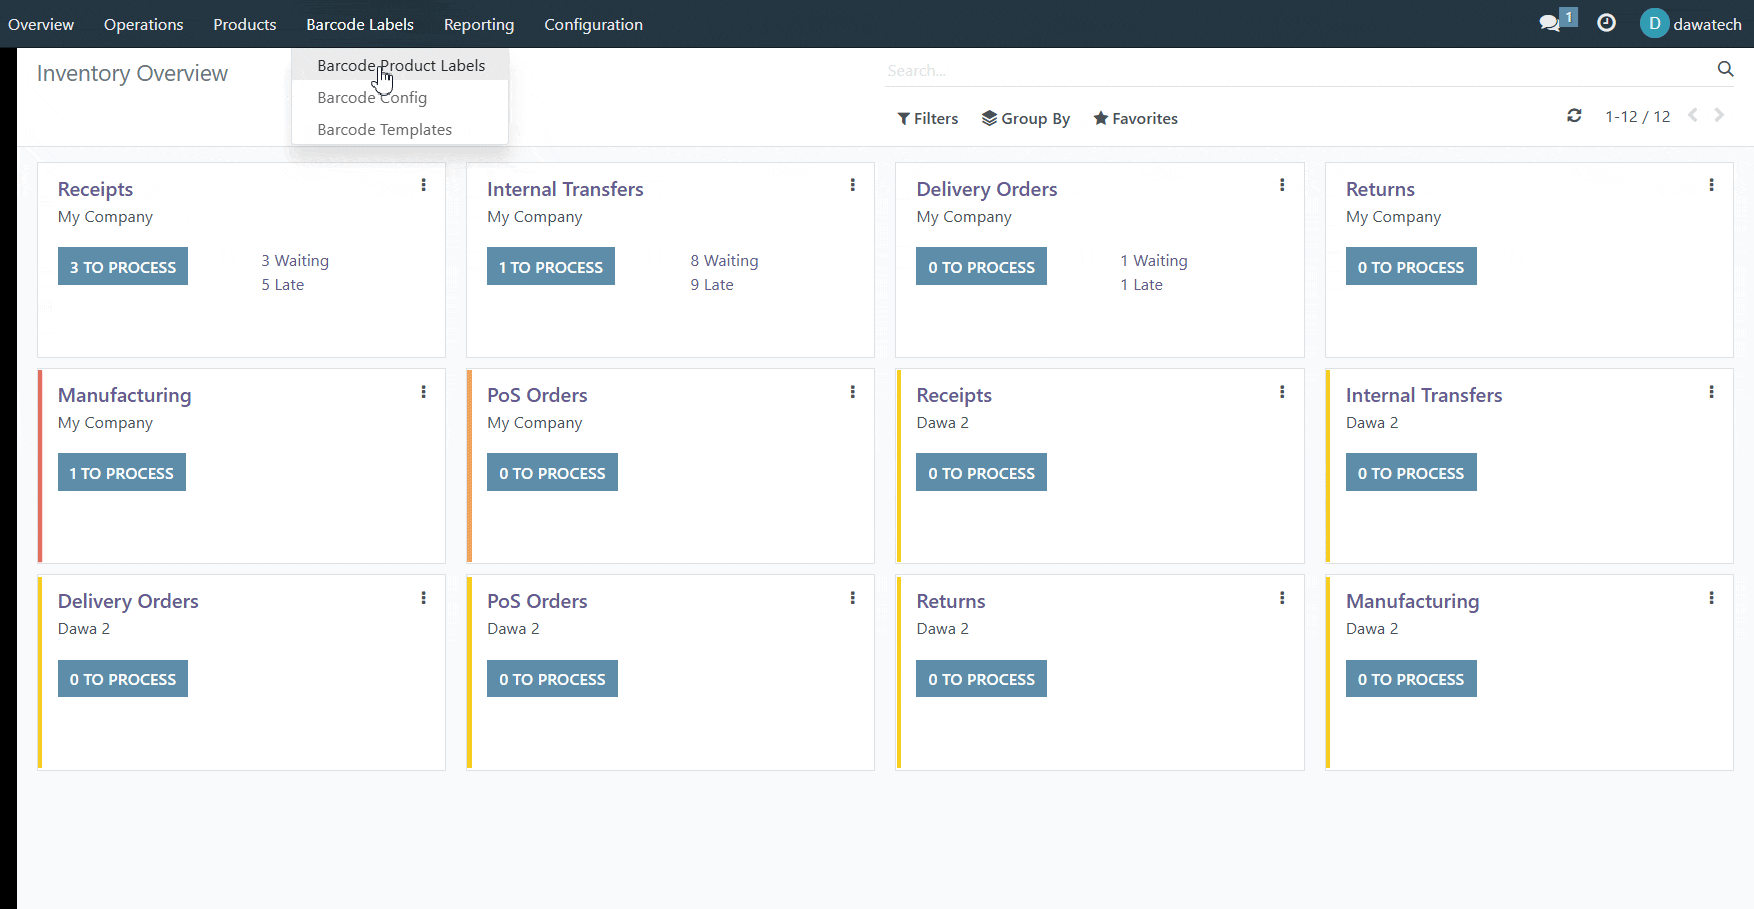Click 0 TO PROCESS on Dawa 2 Receipts

pos(981,473)
